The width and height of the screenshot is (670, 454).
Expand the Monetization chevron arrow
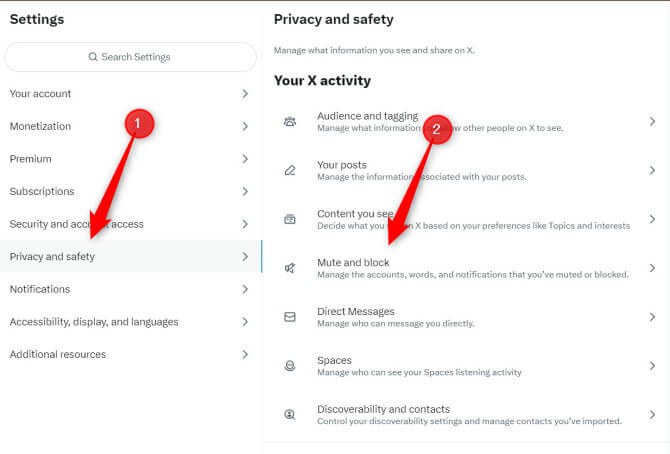[245, 127]
